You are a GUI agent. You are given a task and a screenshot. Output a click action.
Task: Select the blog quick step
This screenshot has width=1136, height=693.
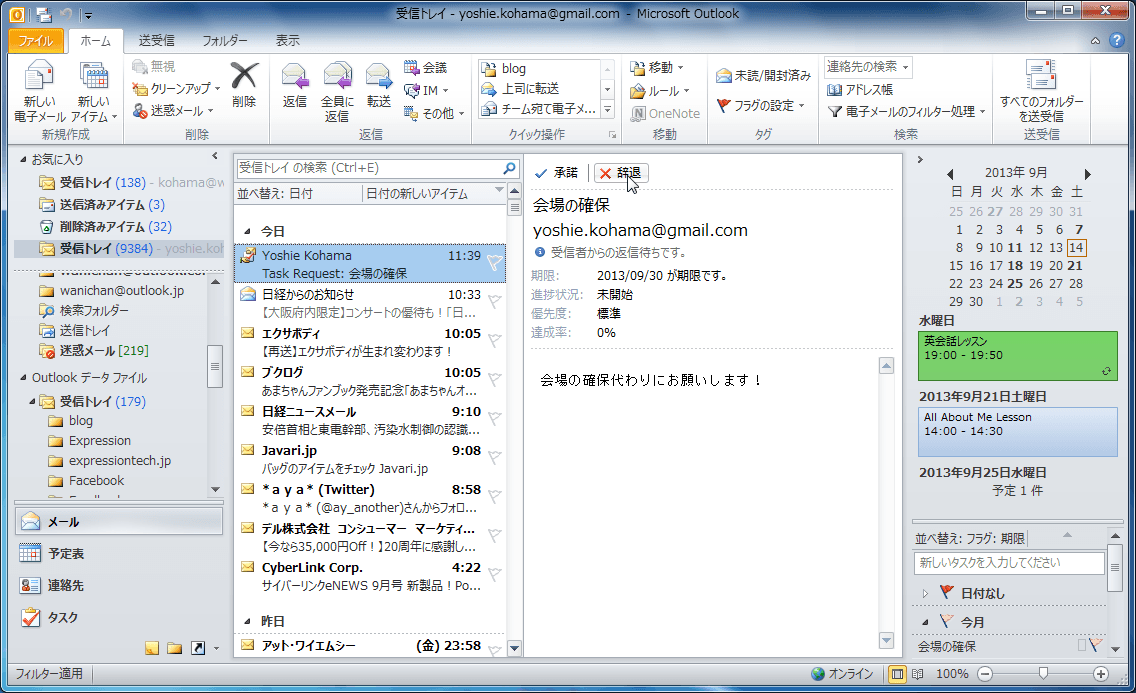coord(539,68)
